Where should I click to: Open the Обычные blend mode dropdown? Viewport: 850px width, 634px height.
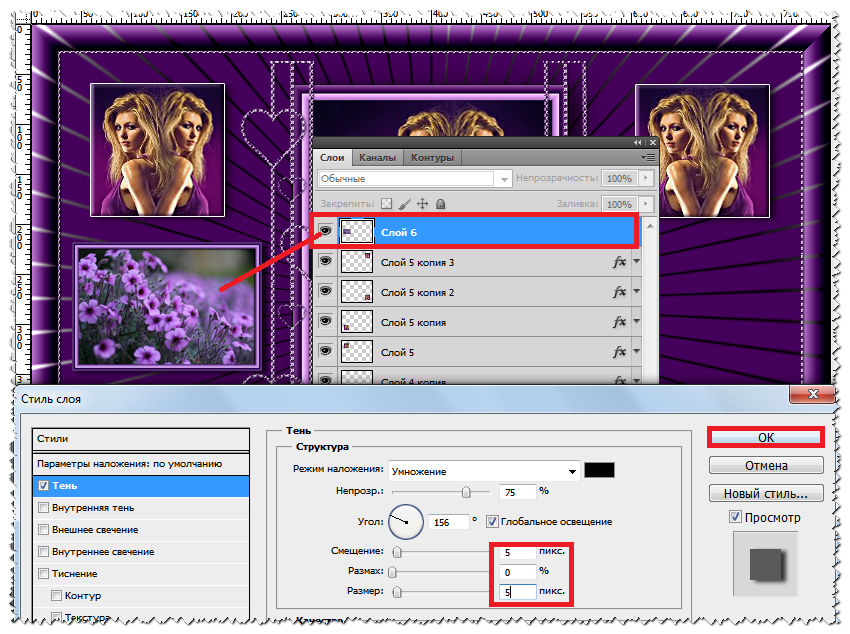[x=414, y=178]
